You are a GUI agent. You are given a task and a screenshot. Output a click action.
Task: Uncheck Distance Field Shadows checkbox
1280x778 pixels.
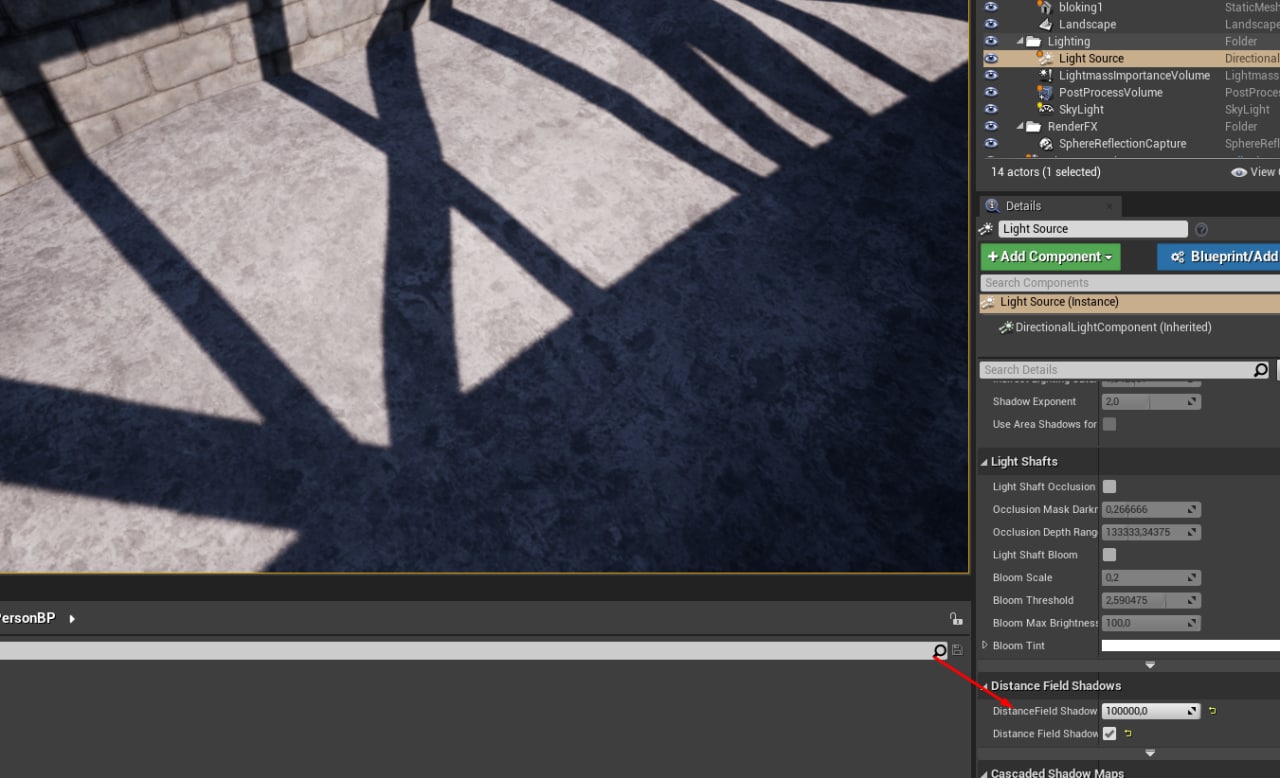click(1109, 734)
